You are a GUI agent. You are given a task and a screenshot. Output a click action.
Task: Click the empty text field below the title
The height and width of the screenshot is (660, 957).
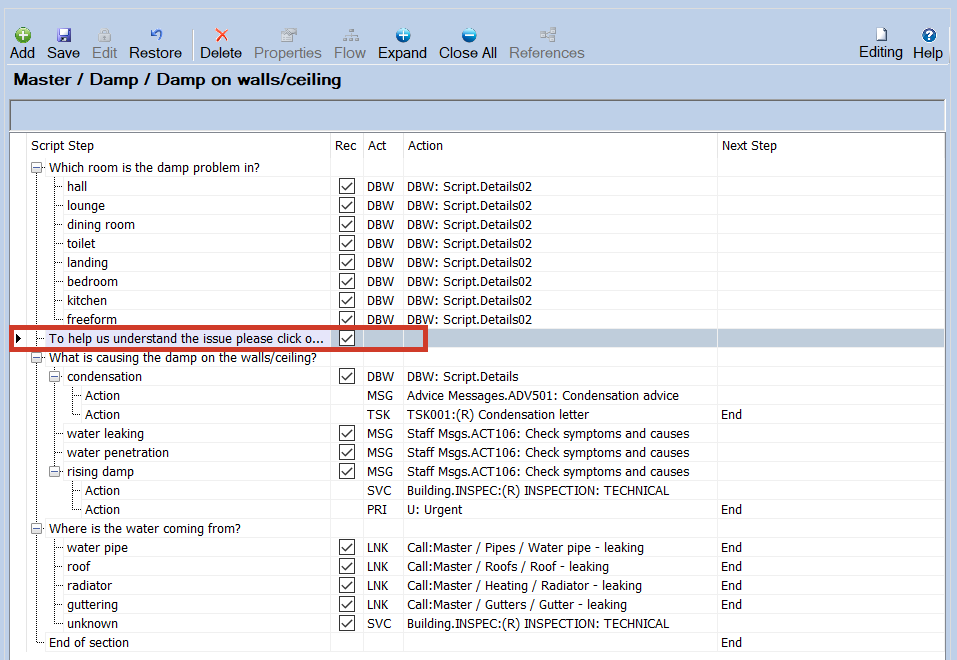(477, 115)
